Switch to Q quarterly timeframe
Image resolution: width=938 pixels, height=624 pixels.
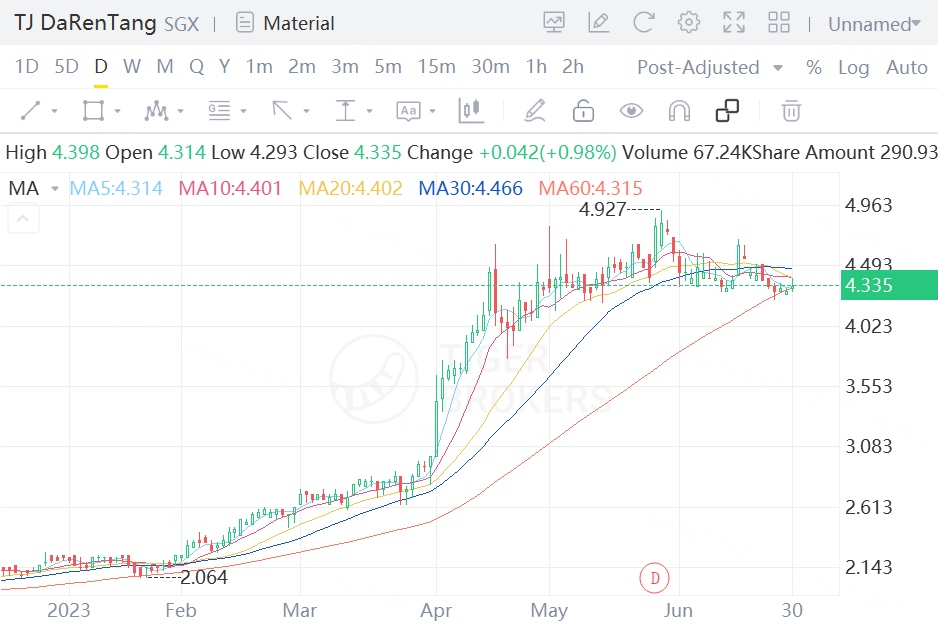click(x=196, y=66)
